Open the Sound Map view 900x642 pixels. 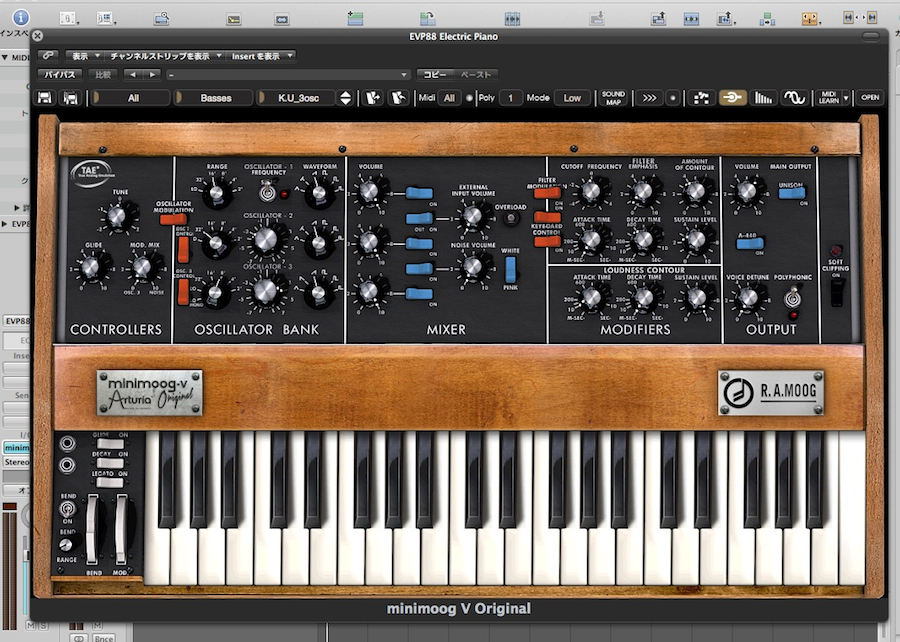tap(613, 98)
